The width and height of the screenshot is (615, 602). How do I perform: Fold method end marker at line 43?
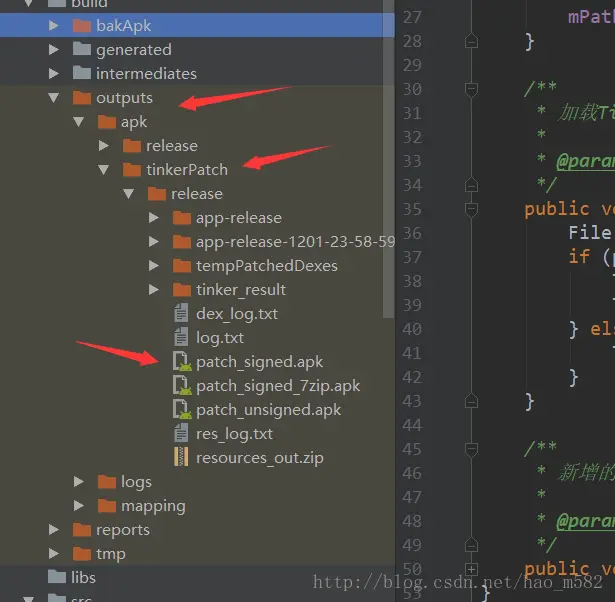point(471,401)
